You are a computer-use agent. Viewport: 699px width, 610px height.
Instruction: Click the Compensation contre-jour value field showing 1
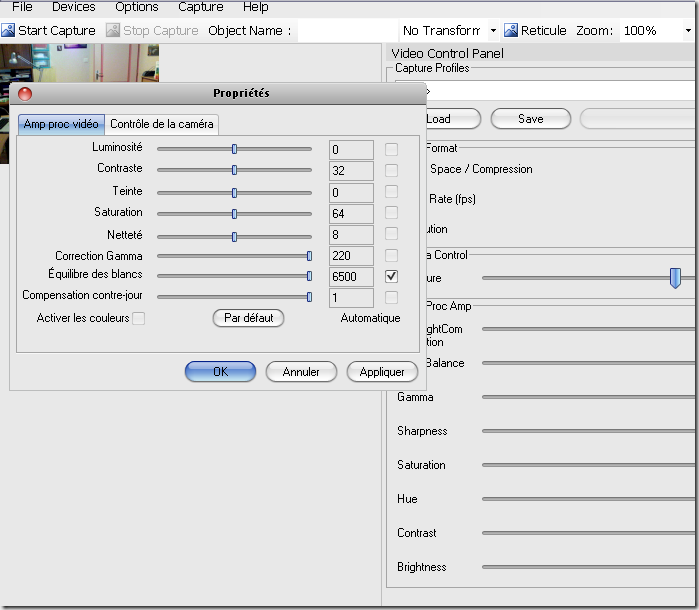point(351,297)
